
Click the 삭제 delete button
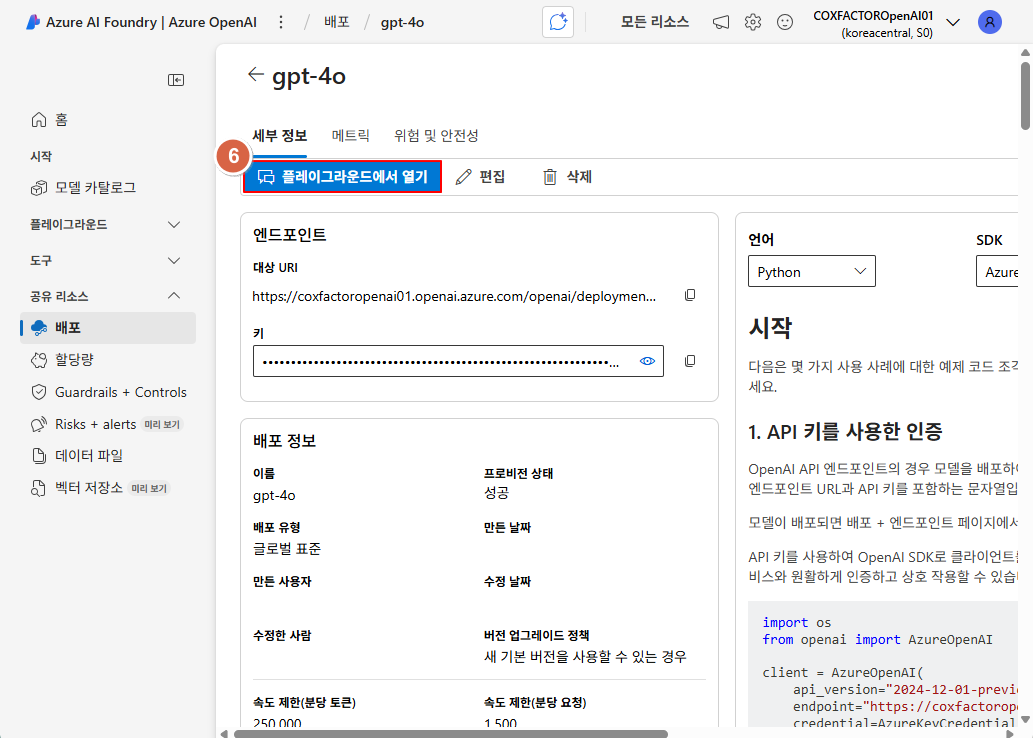coord(568,177)
